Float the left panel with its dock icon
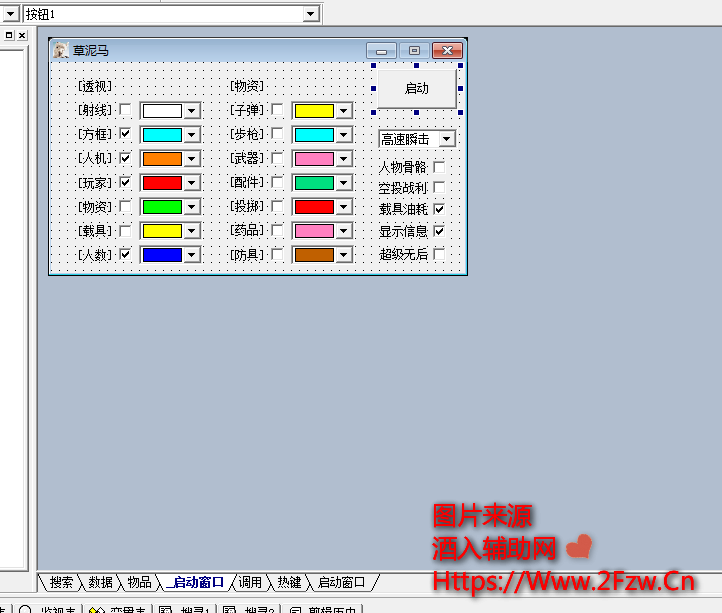722x613 pixels. tap(9, 35)
